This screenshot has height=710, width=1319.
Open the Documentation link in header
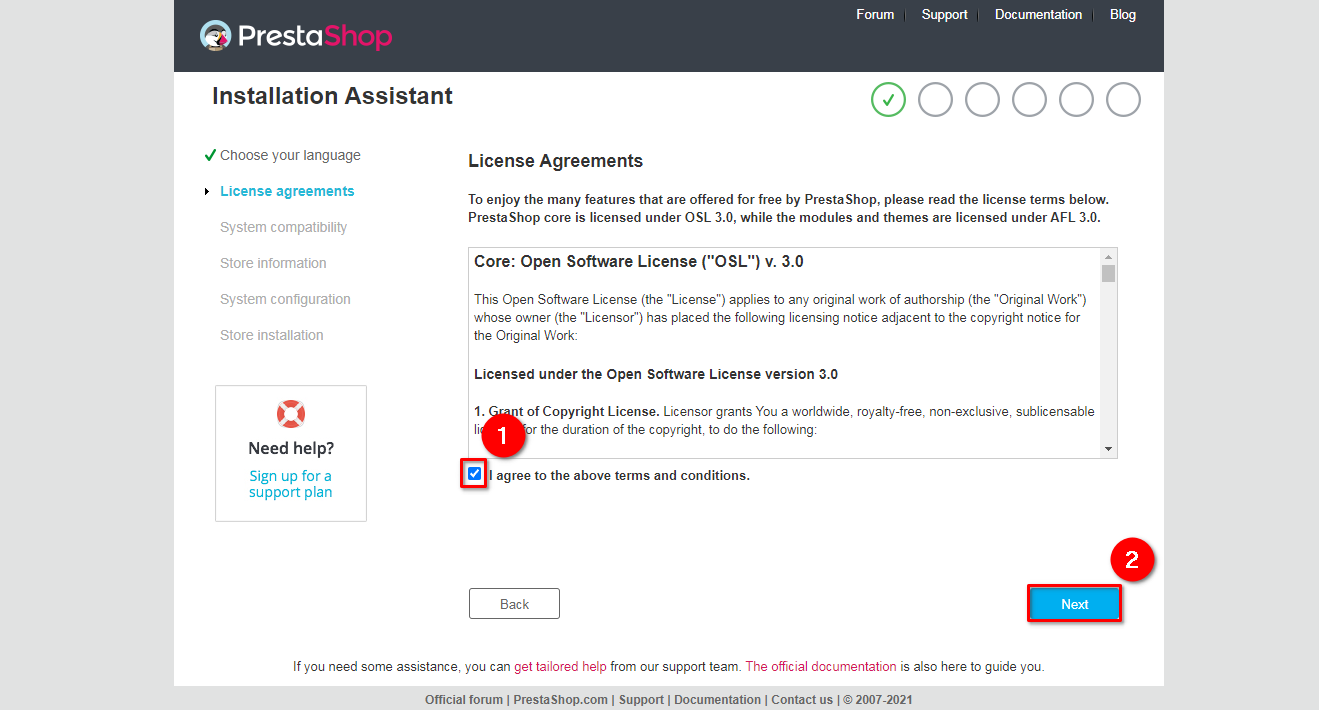click(x=1038, y=14)
